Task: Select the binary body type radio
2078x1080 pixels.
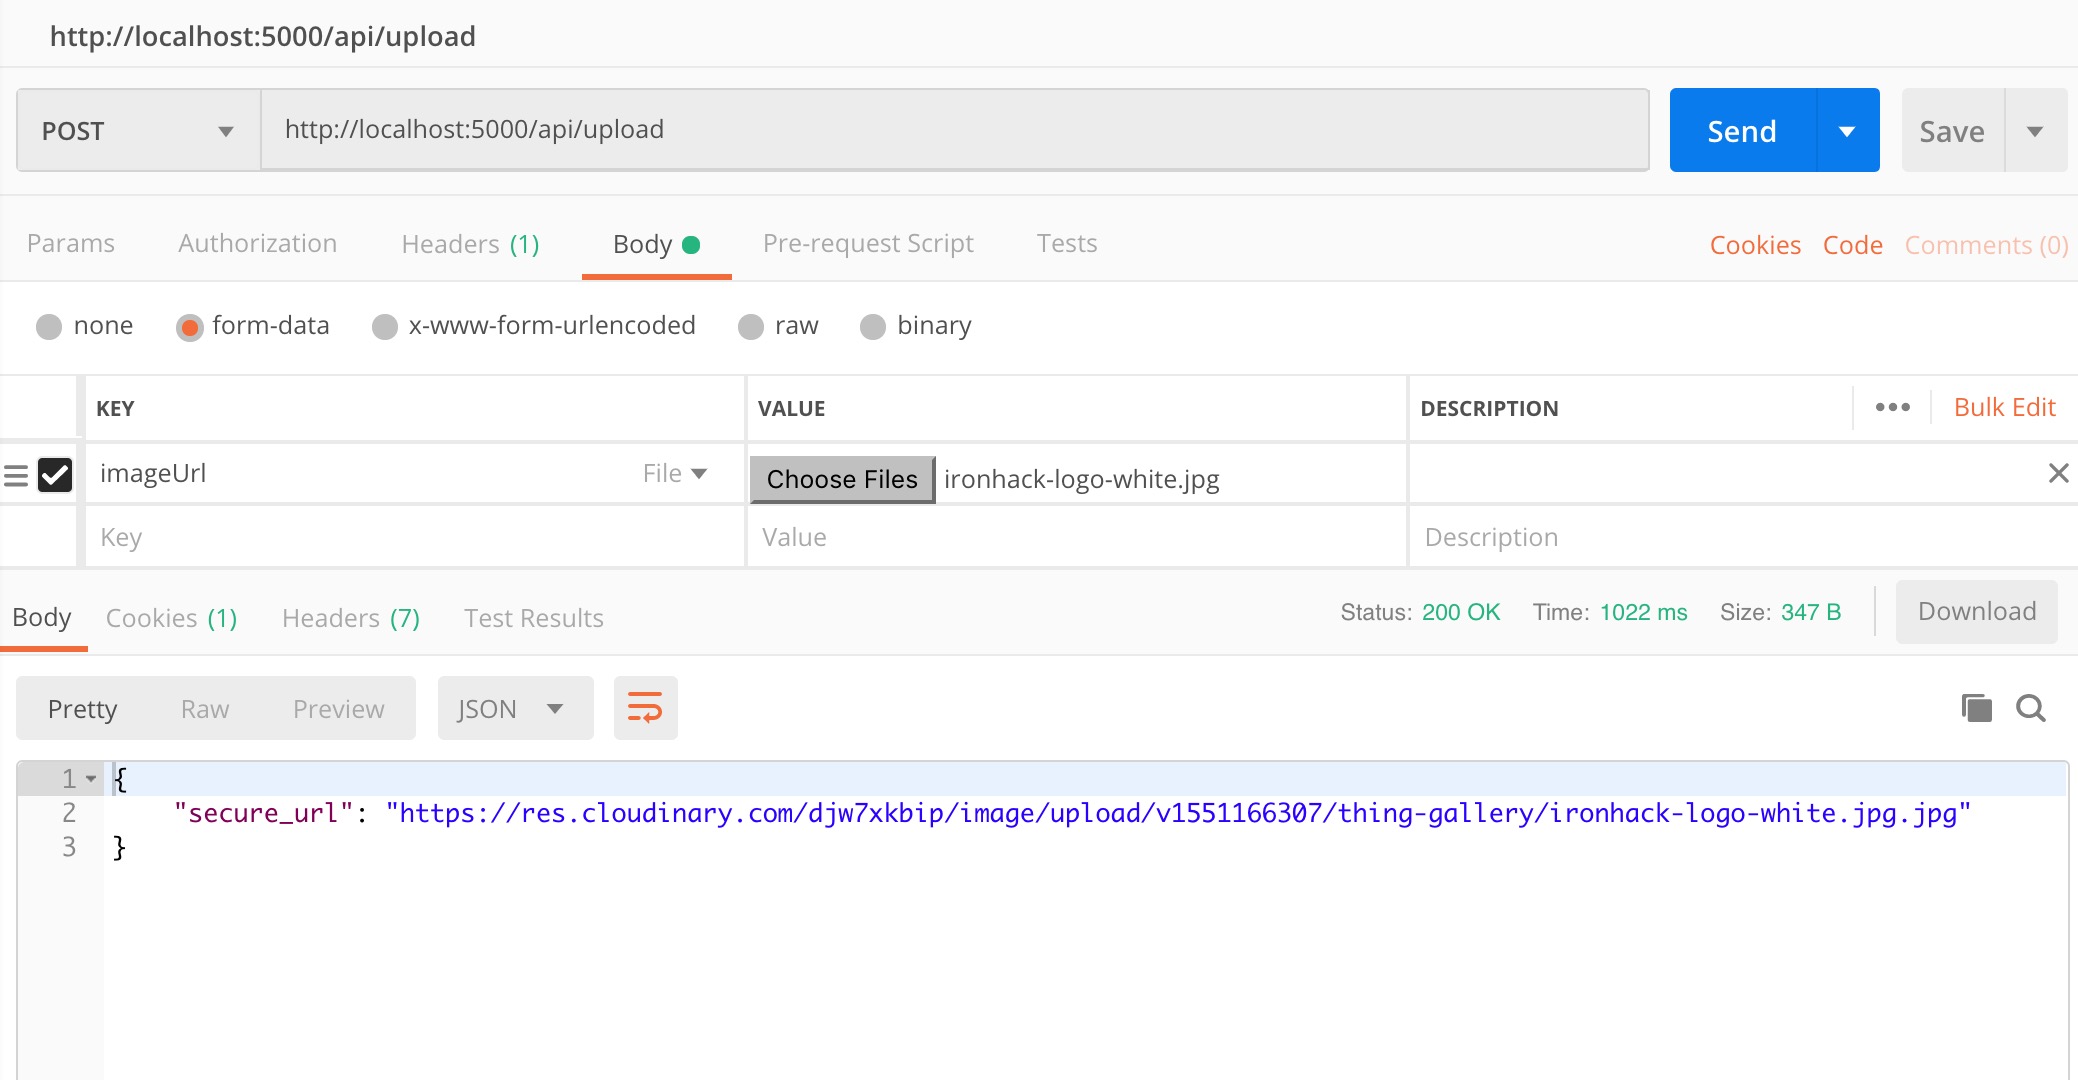Action: (873, 327)
